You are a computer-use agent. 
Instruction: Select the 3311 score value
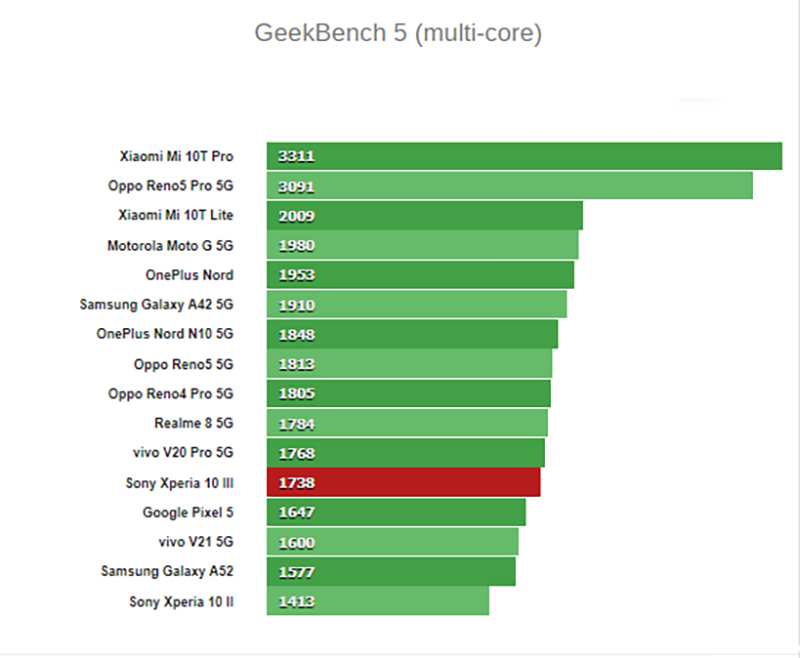(296, 156)
